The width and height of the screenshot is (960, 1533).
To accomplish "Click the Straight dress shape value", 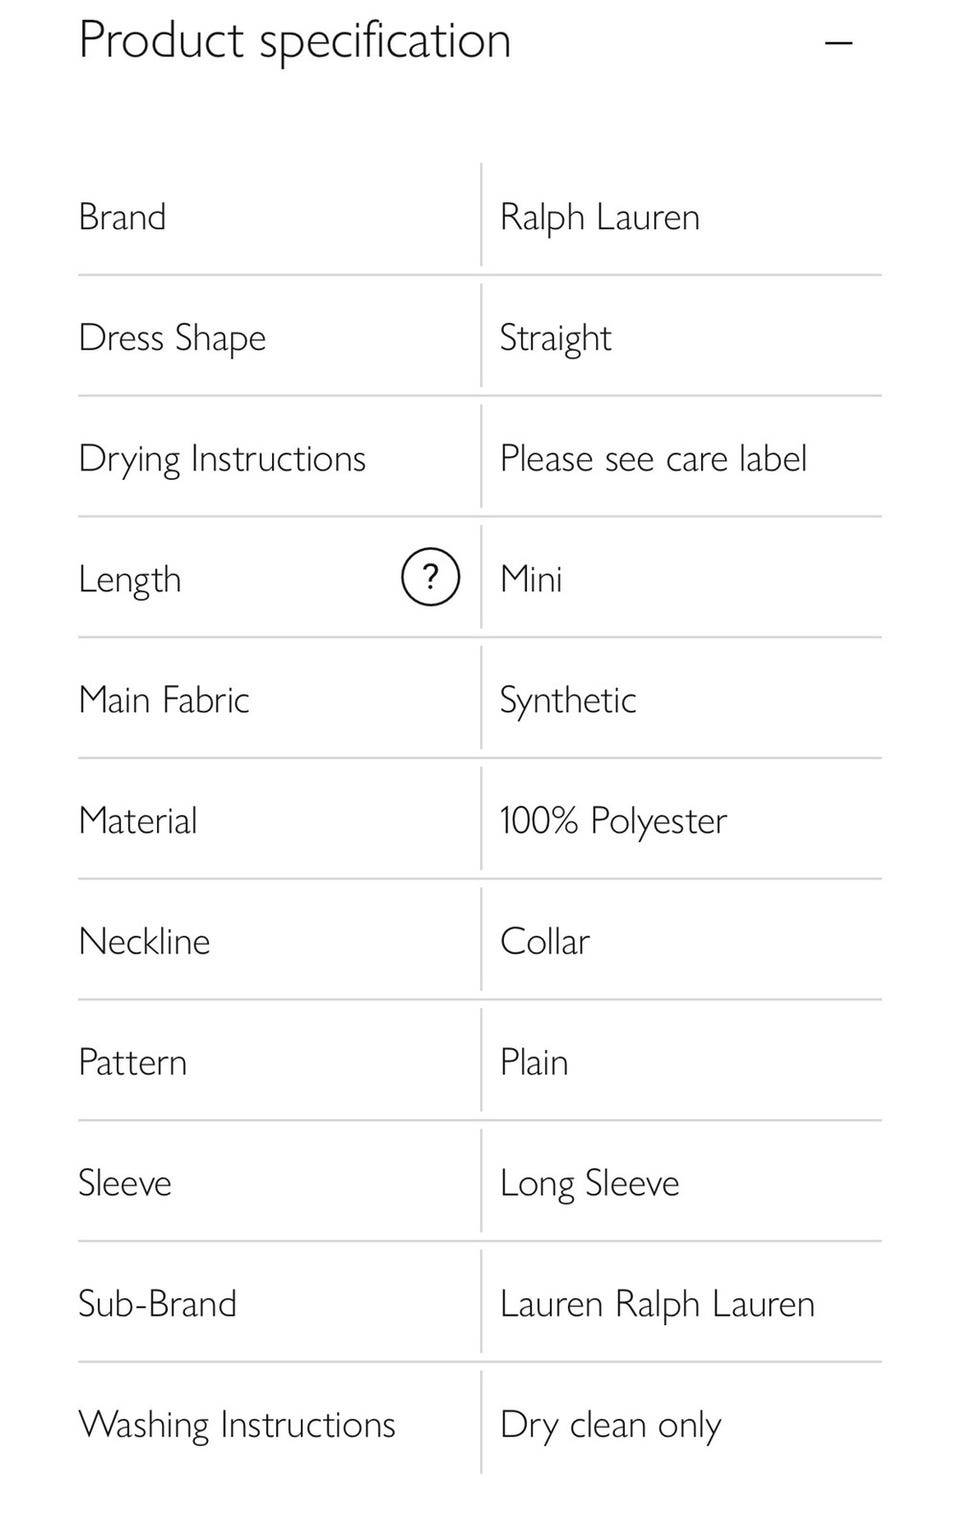I will coord(555,338).
